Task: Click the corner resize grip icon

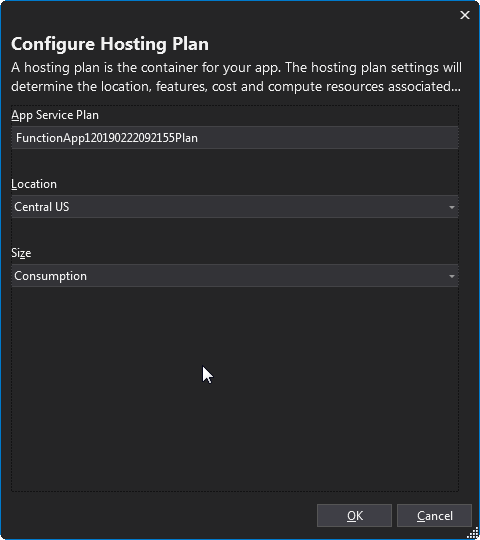Action: click(473, 533)
